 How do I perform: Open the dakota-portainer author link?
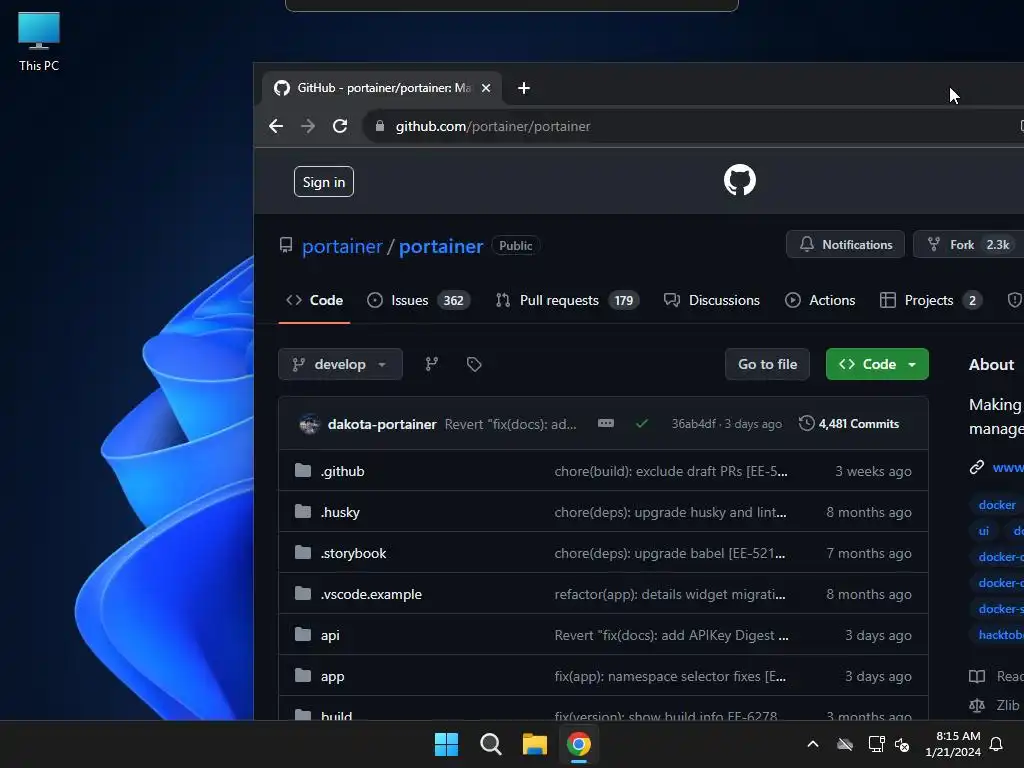(x=382, y=424)
